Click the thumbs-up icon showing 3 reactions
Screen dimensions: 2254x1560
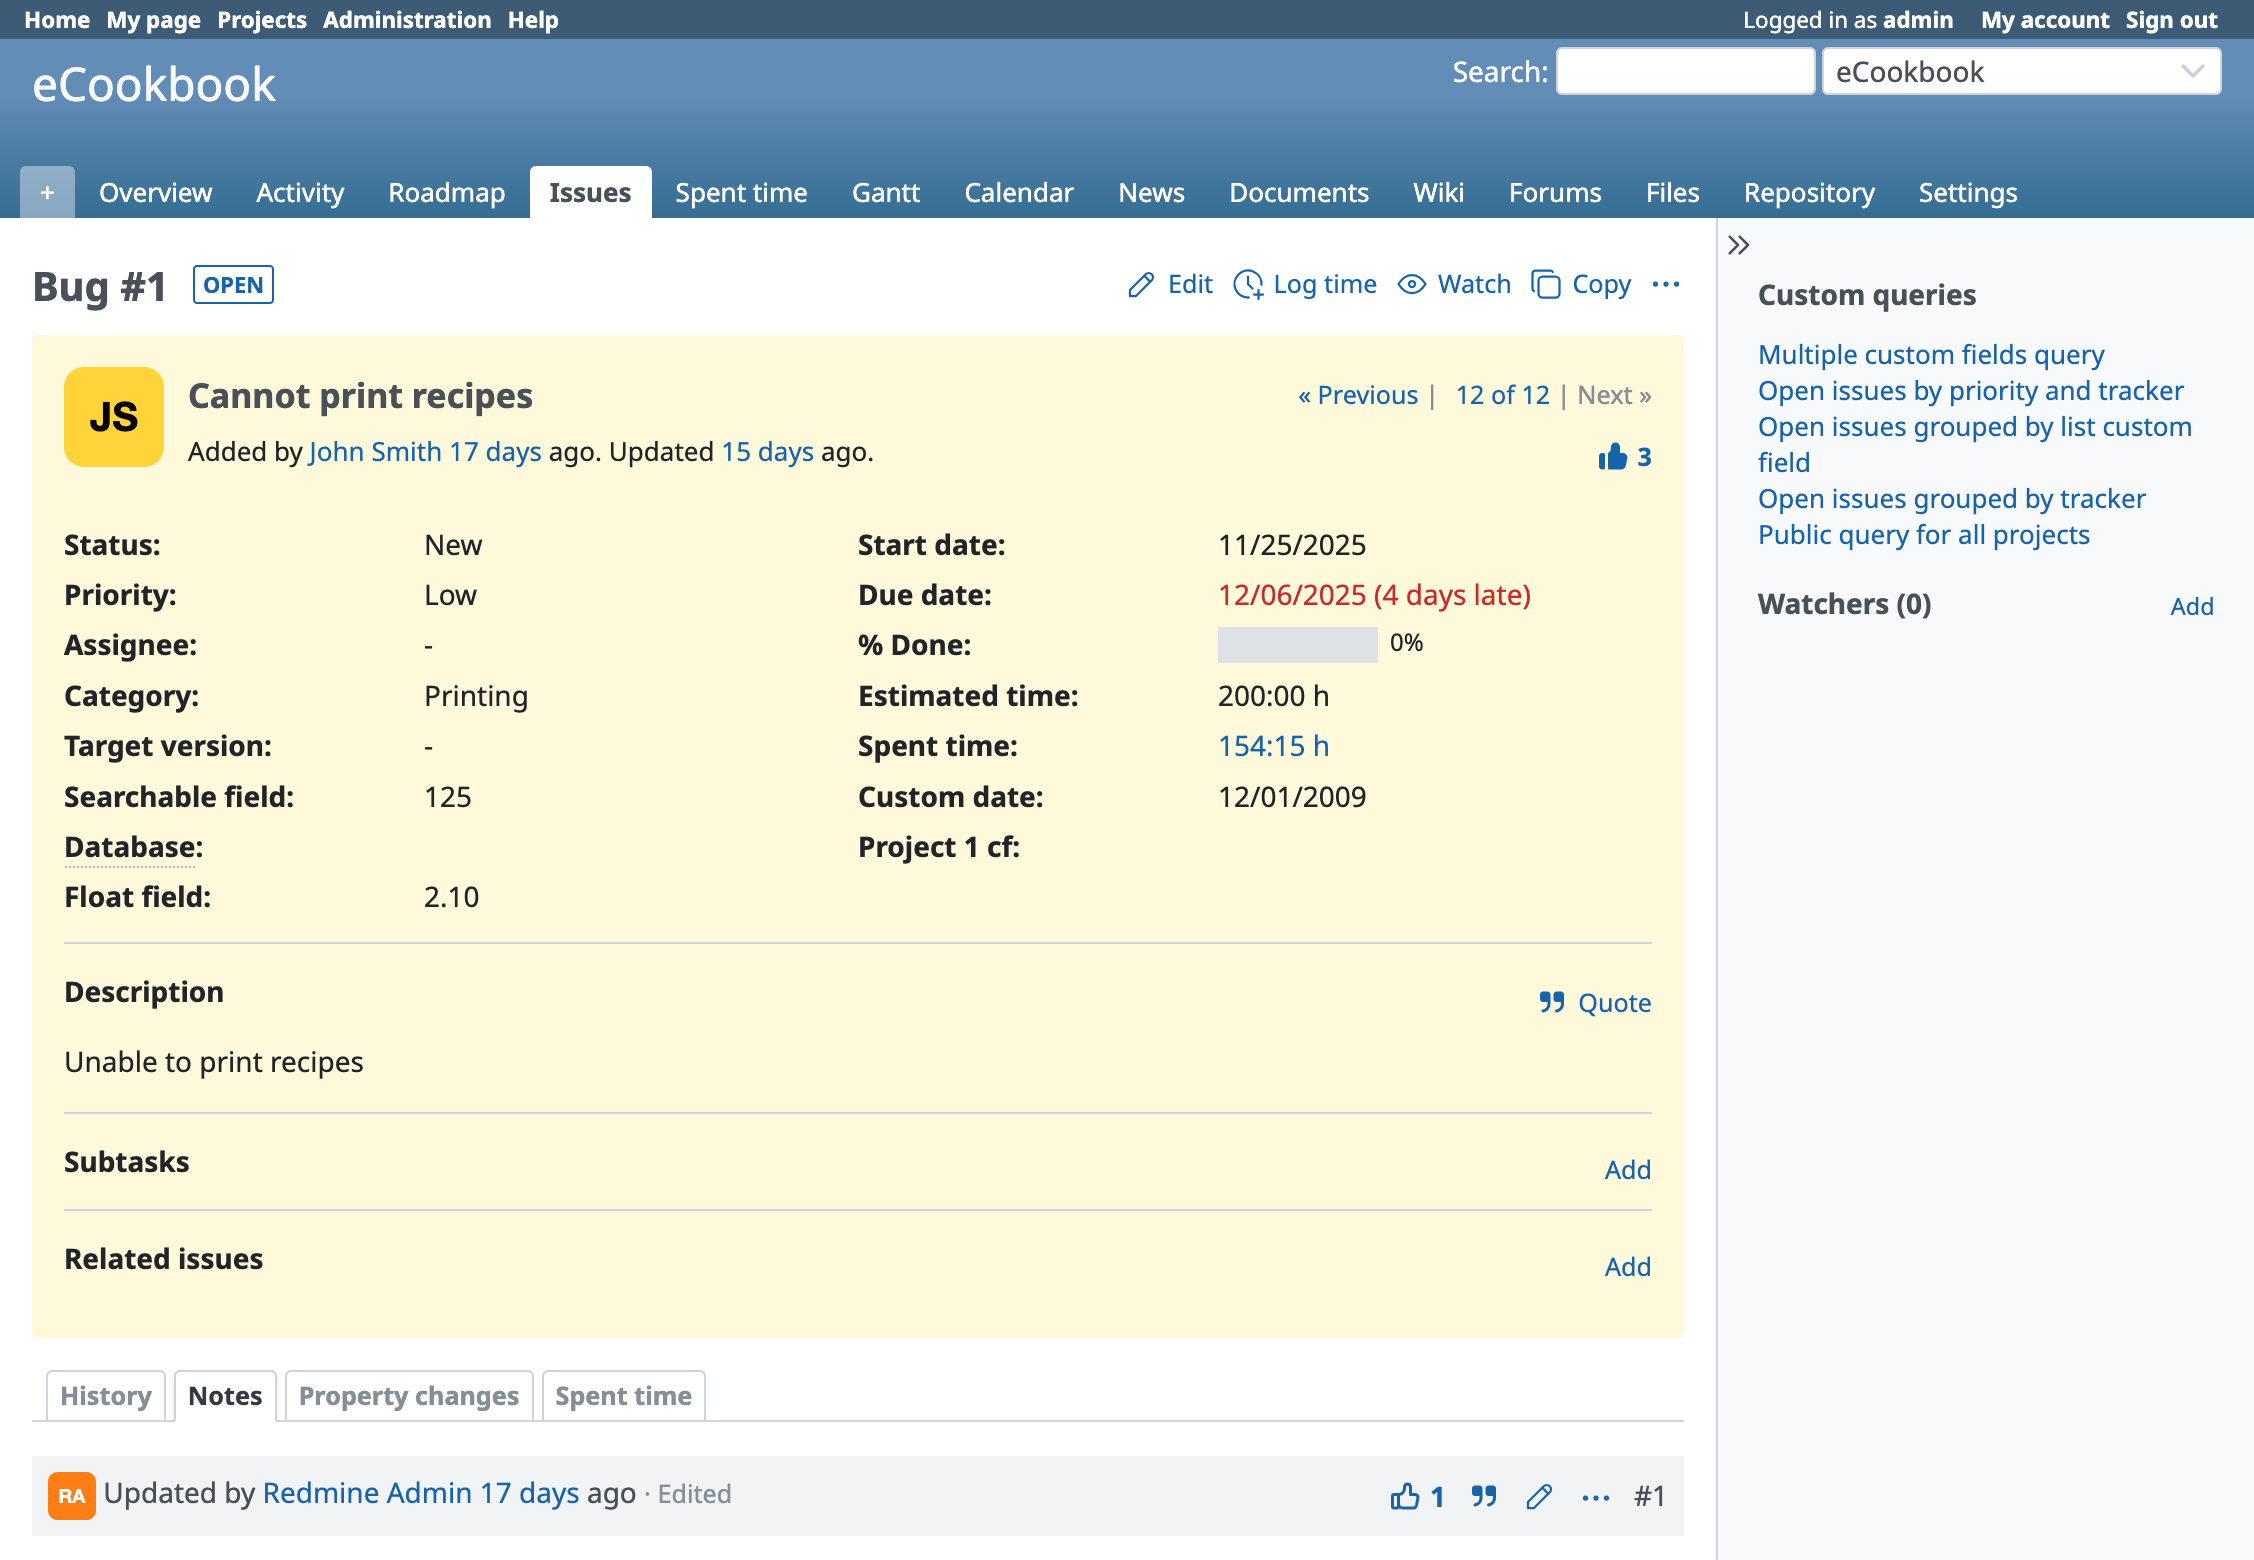pos(1612,457)
